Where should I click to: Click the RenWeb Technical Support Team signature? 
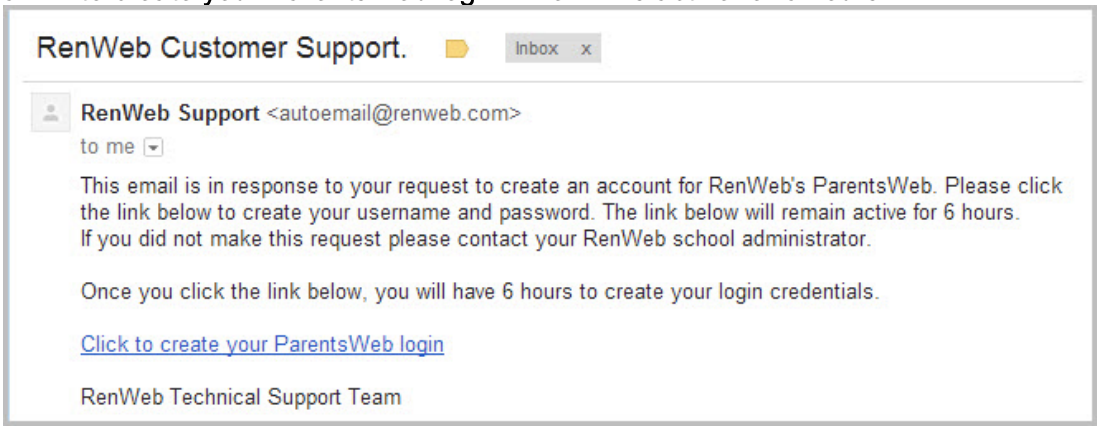tap(241, 397)
